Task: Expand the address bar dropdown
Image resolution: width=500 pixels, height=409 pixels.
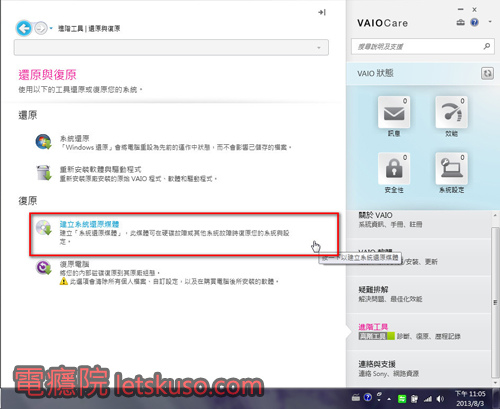Action: [x=319, y=48]
